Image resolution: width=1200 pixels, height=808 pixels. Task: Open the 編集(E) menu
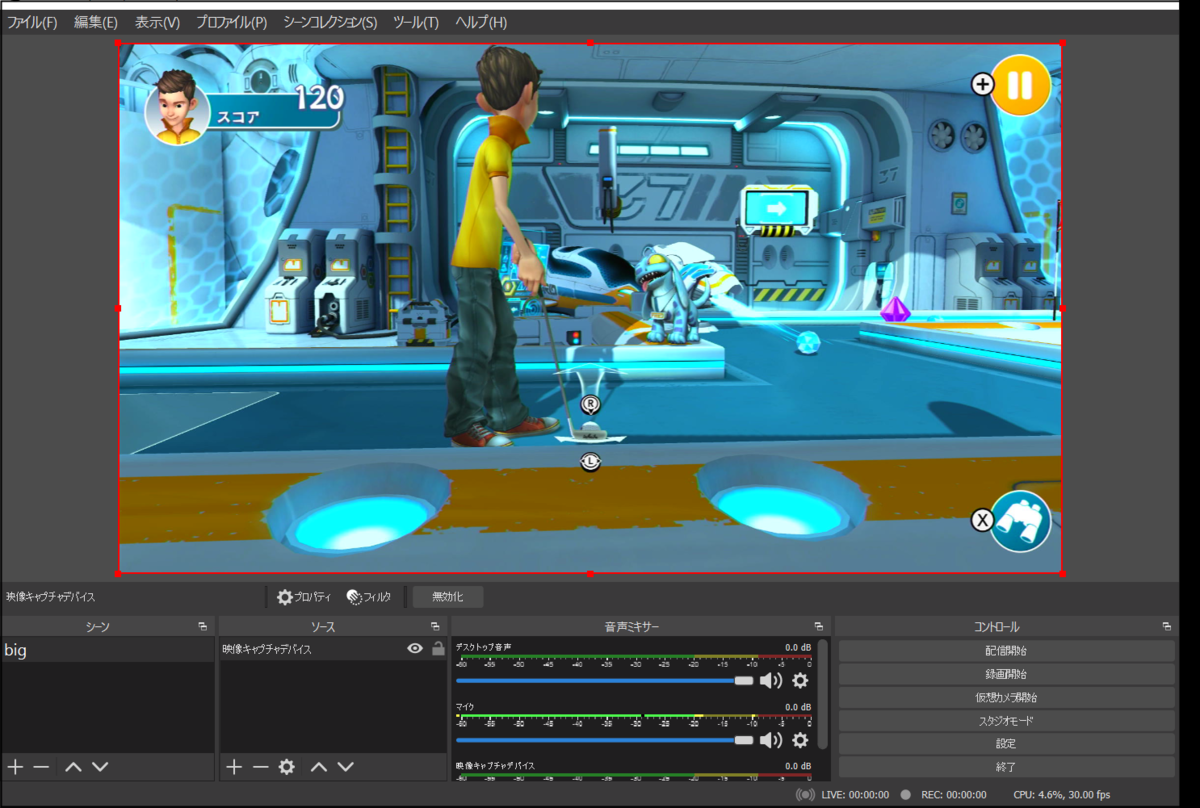click(96, 22)
